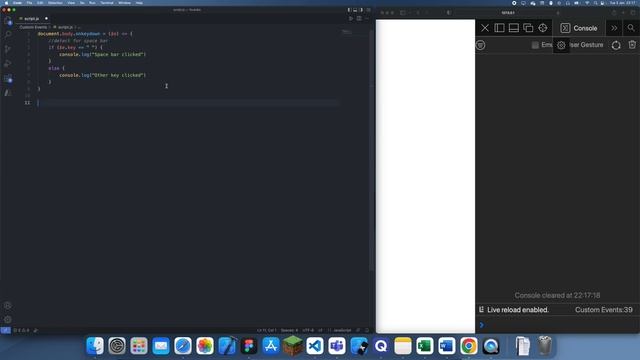Viewport: 640px width, 360px height.
Task: Click the Run Code play icon in editor title
Action: (351, 18)
